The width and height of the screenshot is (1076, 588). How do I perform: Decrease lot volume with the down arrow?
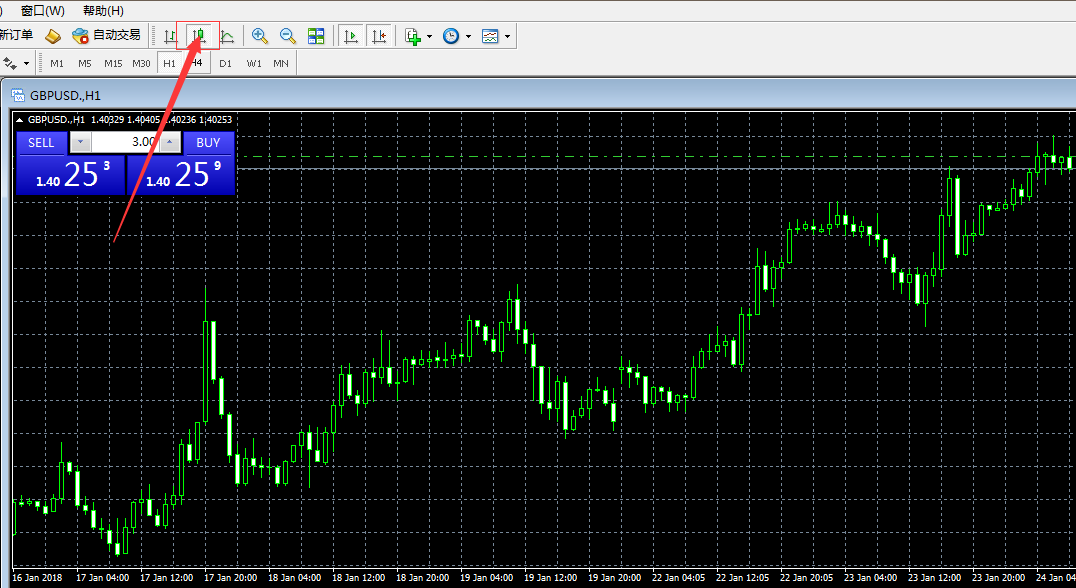coord(81,142)
